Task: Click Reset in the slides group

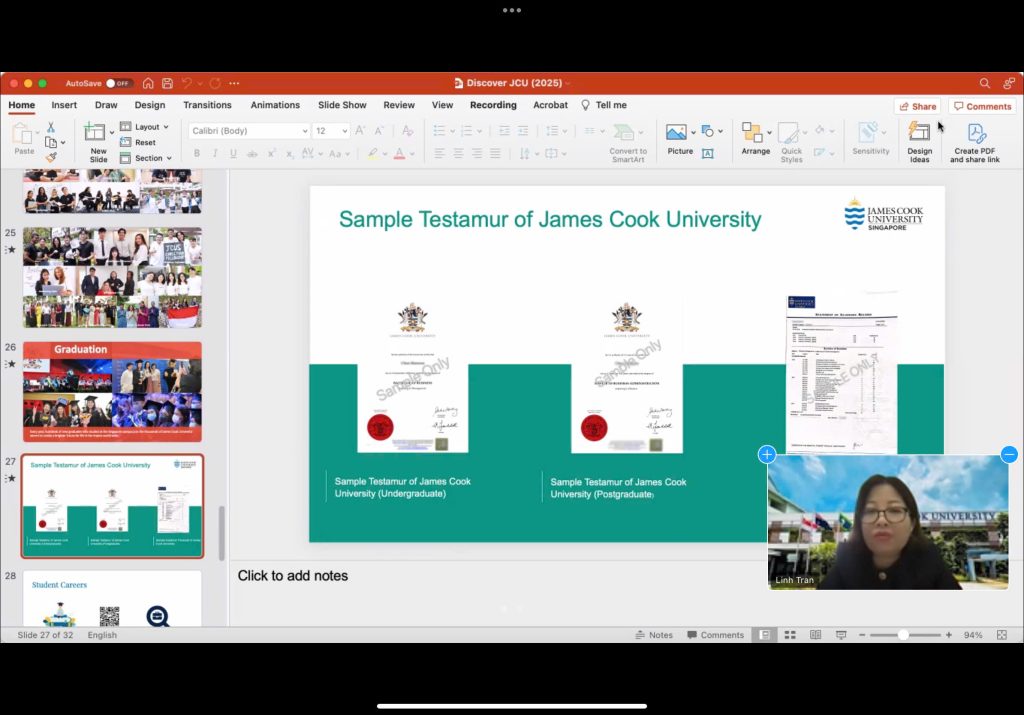Action: point(138,142)
